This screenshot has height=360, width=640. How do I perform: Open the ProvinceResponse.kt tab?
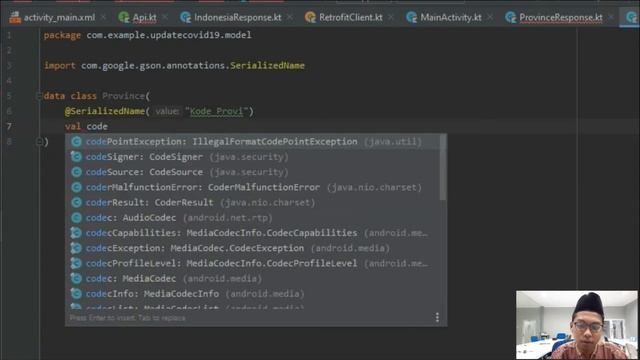561,18
